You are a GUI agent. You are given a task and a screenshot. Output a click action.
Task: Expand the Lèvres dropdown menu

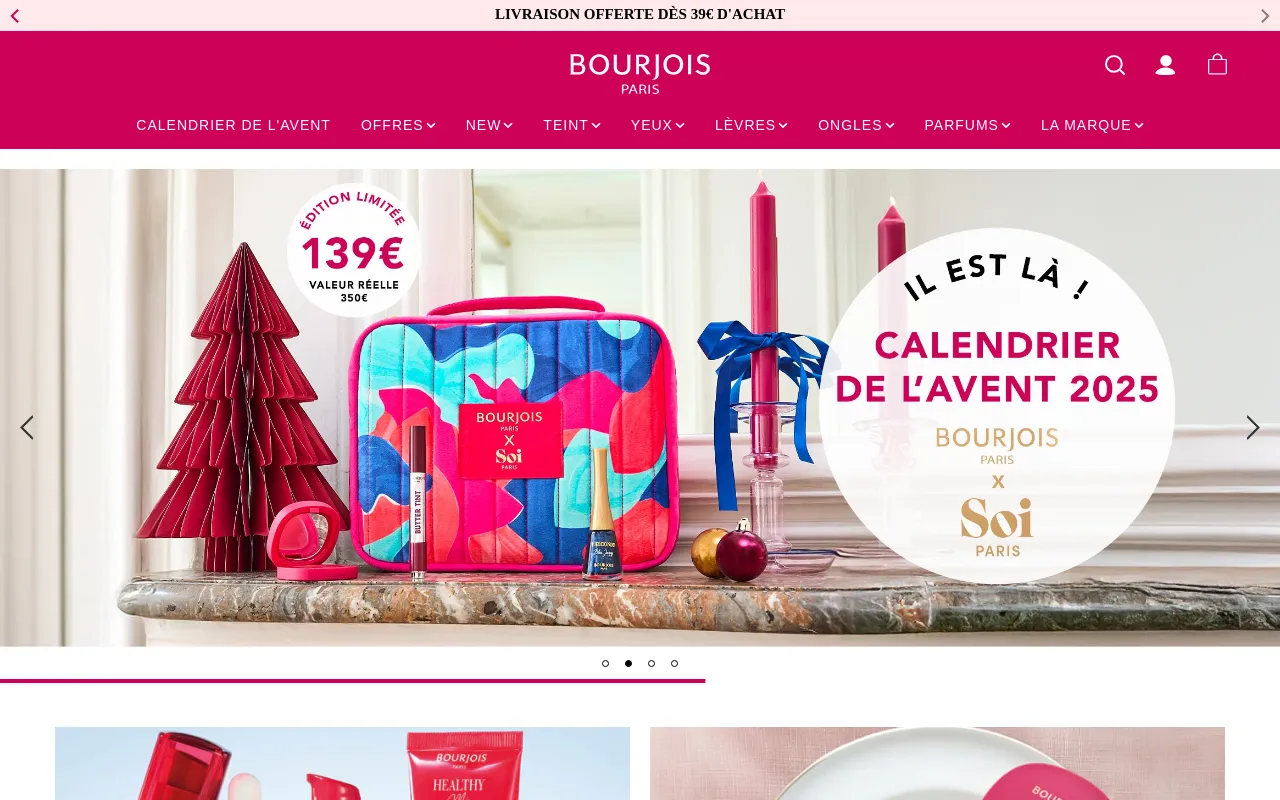click(751, 125)
